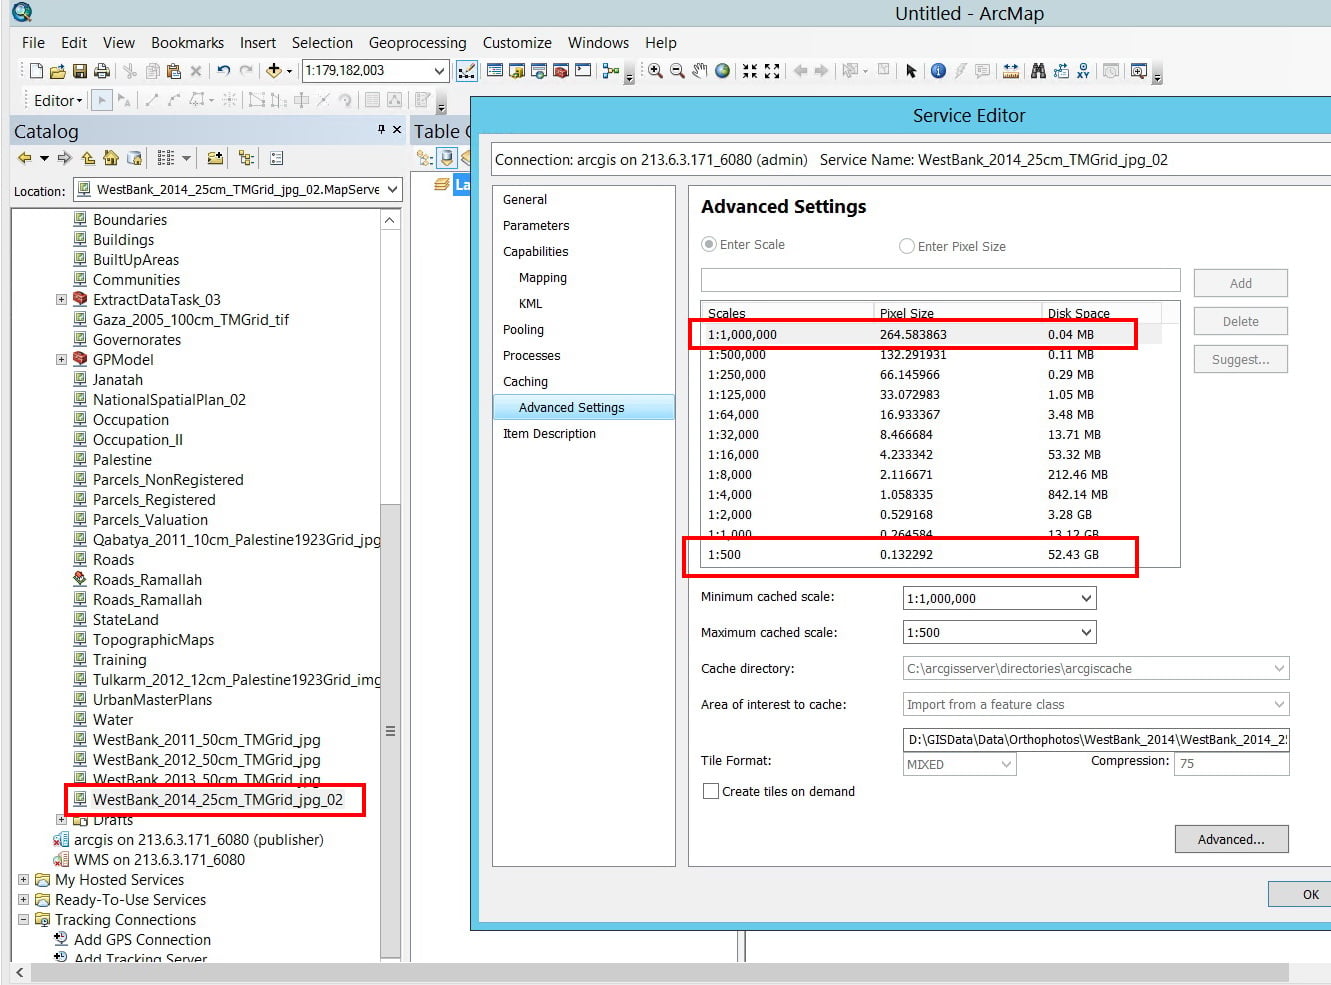Select the Zoom Out tool
The height and width of the screenshot is (985, 1331).
[x=677, y=71]
